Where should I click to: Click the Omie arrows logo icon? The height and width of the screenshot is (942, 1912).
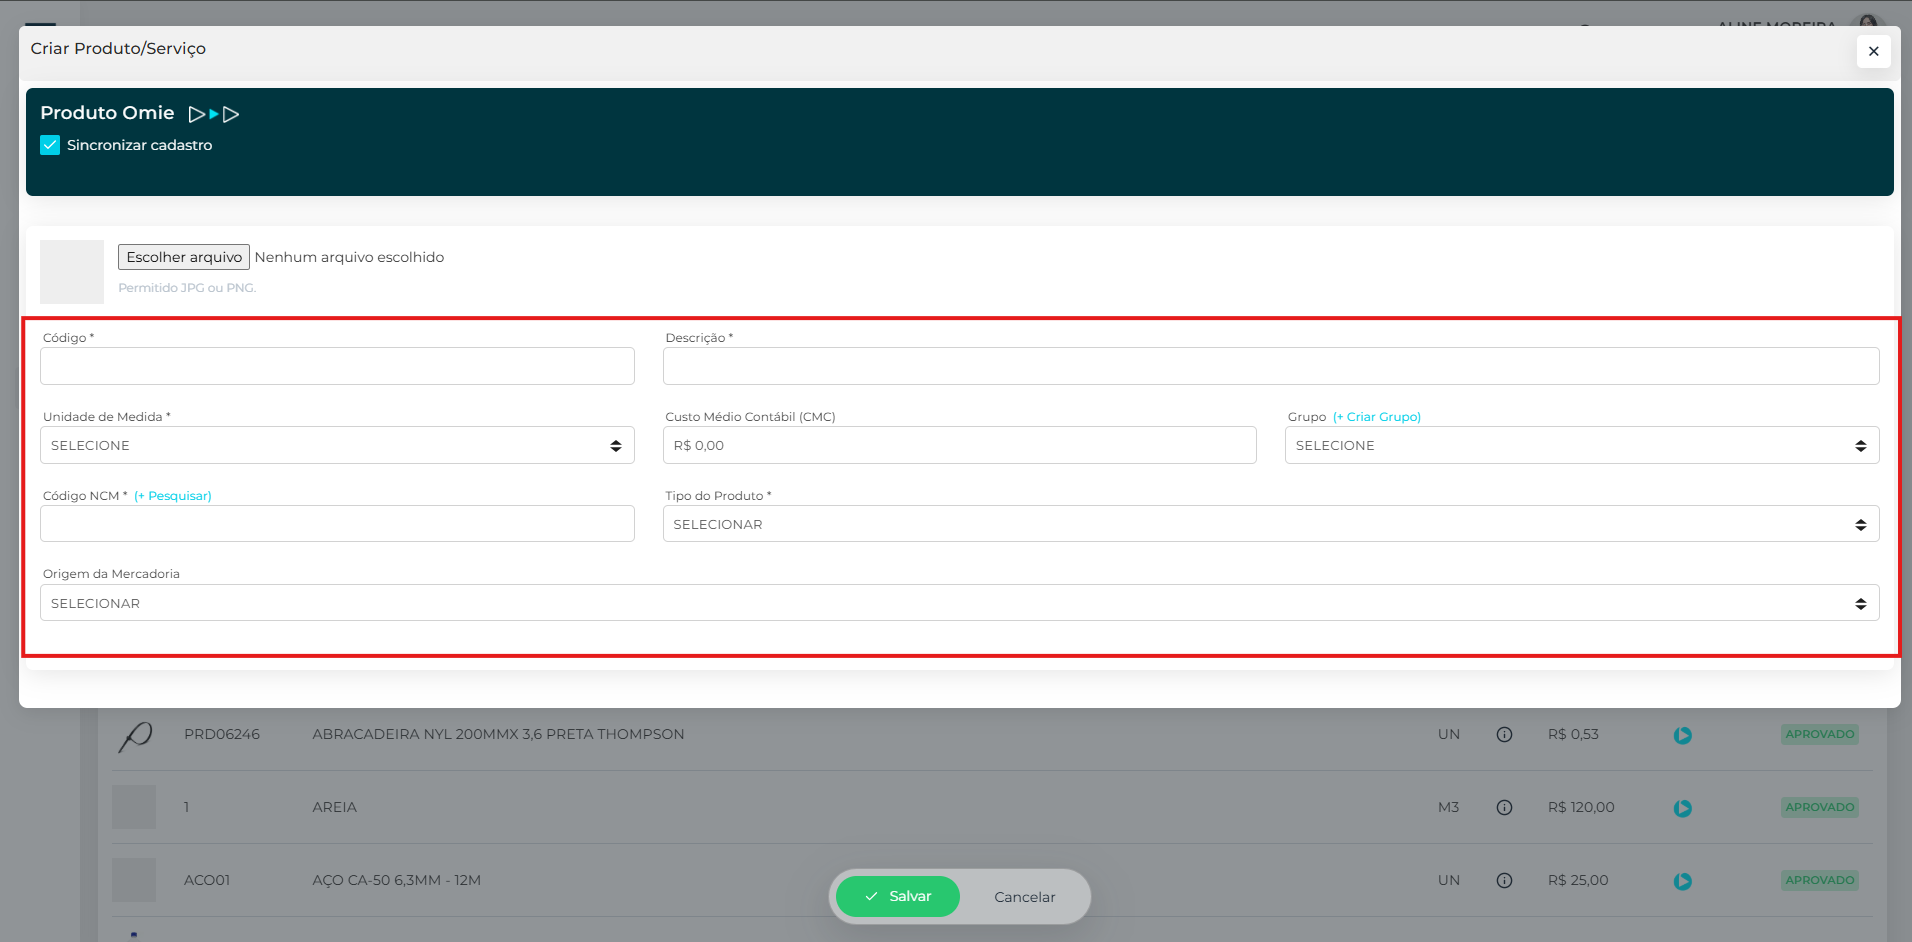[214, 114]
